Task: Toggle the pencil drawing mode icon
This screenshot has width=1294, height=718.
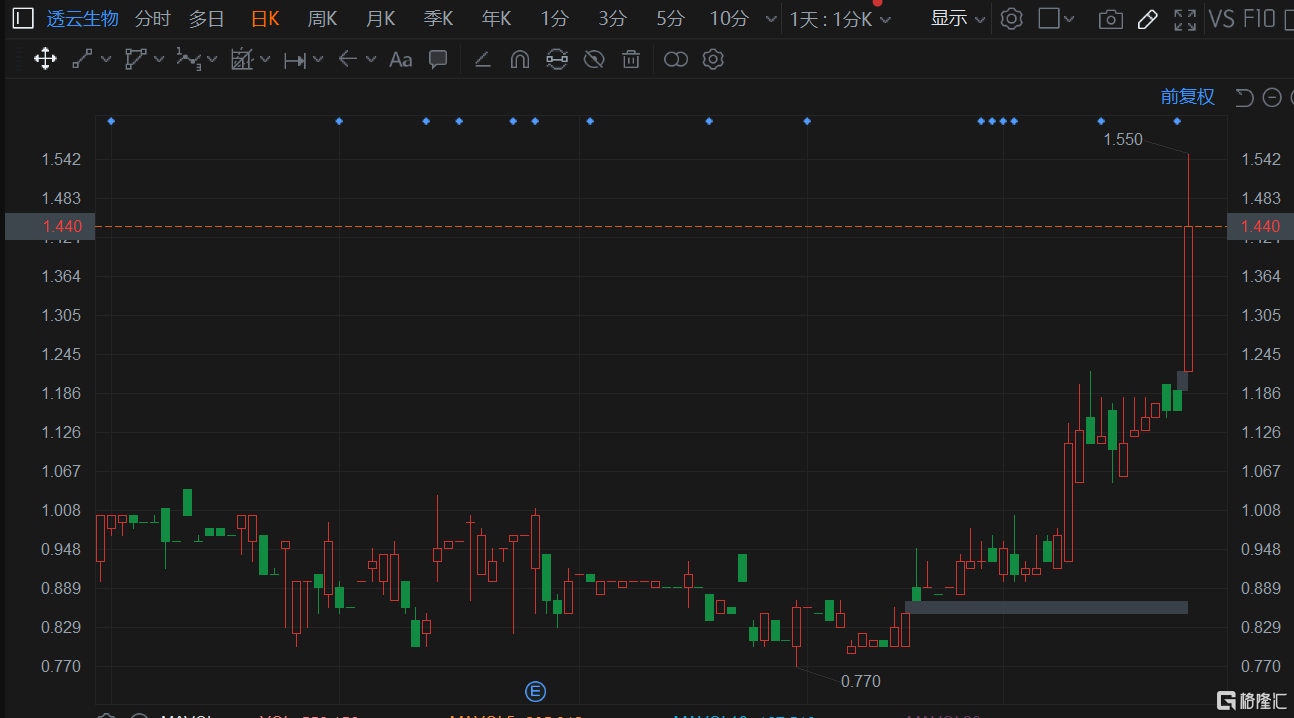Action: [1148, 18]
